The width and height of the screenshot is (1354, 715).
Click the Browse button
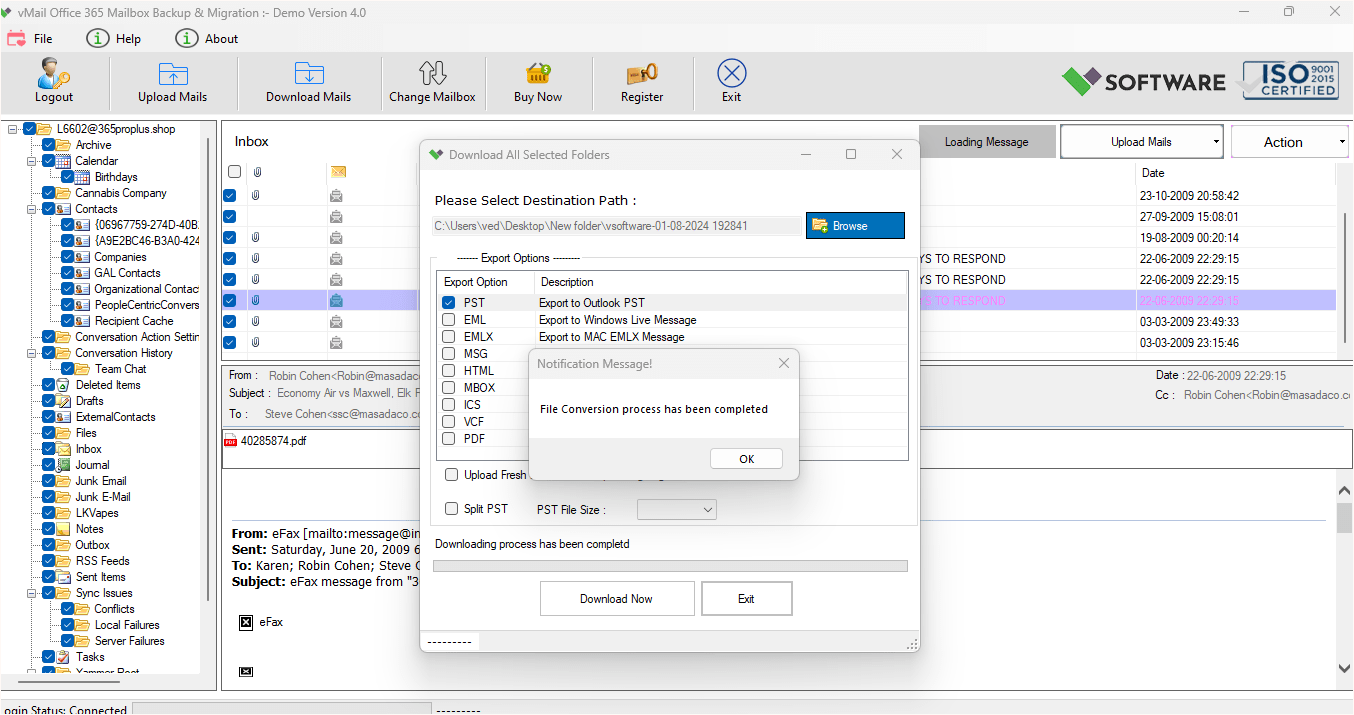click(x=856, y=226)
